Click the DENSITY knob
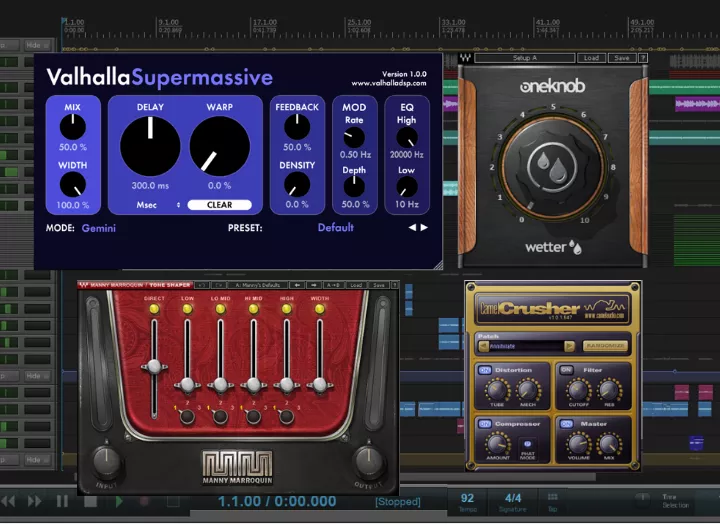720x525 pixels. [x=297, y=185]
